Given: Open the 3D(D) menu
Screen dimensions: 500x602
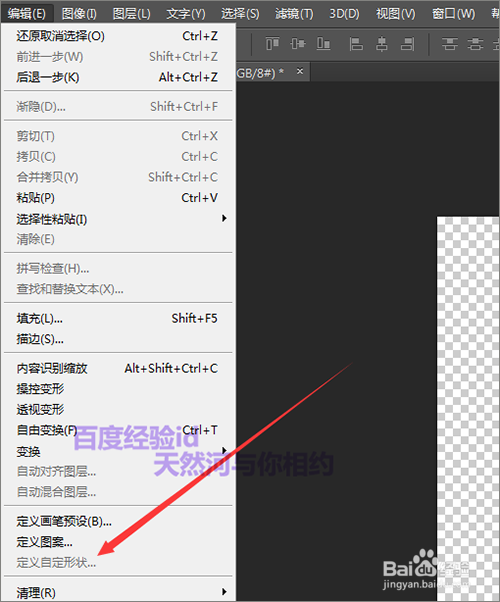Looking at the screenshot, I should click(344, 14).
